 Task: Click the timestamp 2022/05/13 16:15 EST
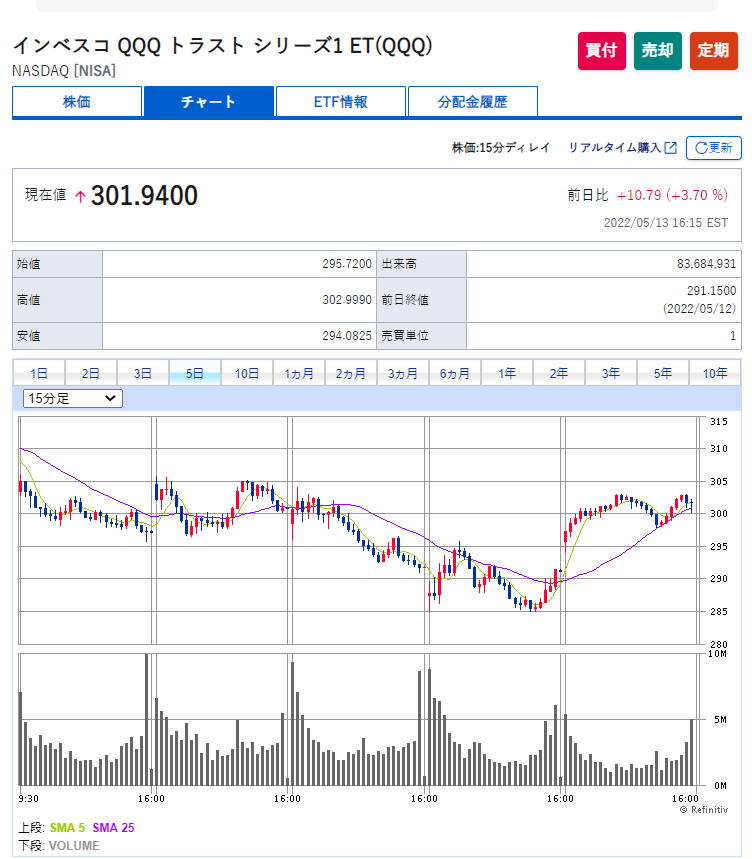pos(665,222)
